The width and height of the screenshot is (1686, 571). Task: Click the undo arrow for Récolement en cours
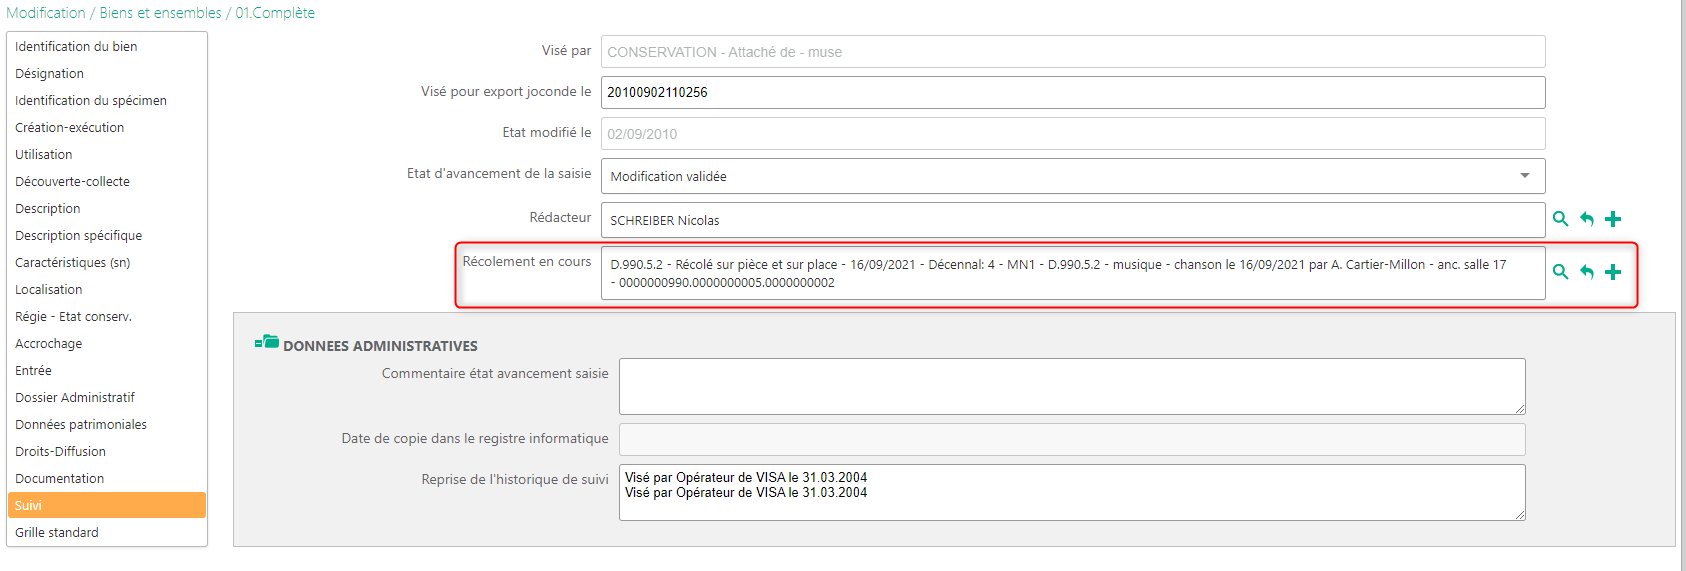click(x=1587, y=272)
